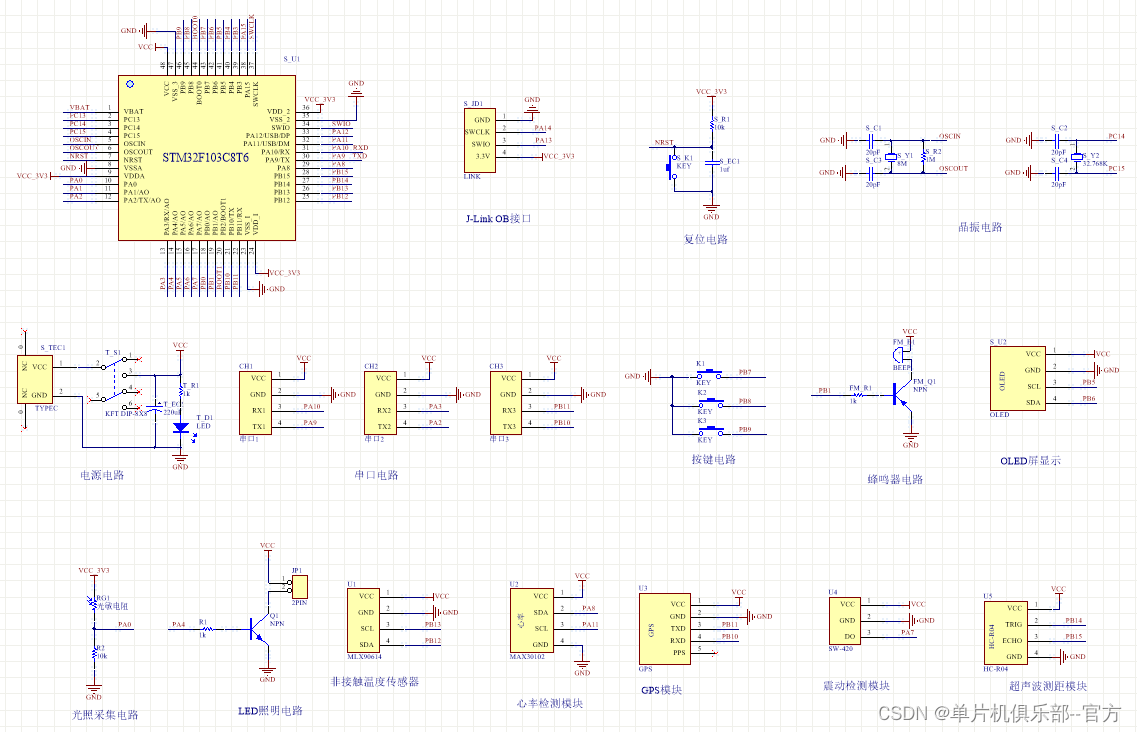This screenshot has height=732, width=1137.
Task: Select the FM_Q1 NPN transistor symbol
Action: (x=901, y=395)
